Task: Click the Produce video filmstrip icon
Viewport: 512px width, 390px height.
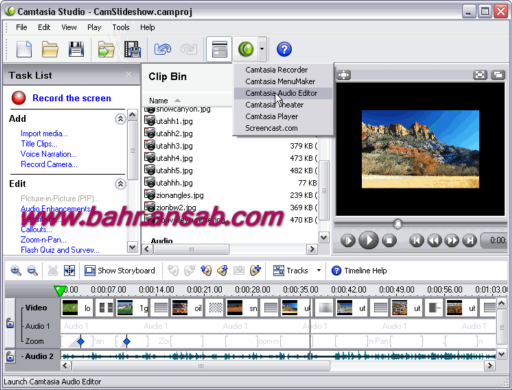Action: [x=132, y=49]
